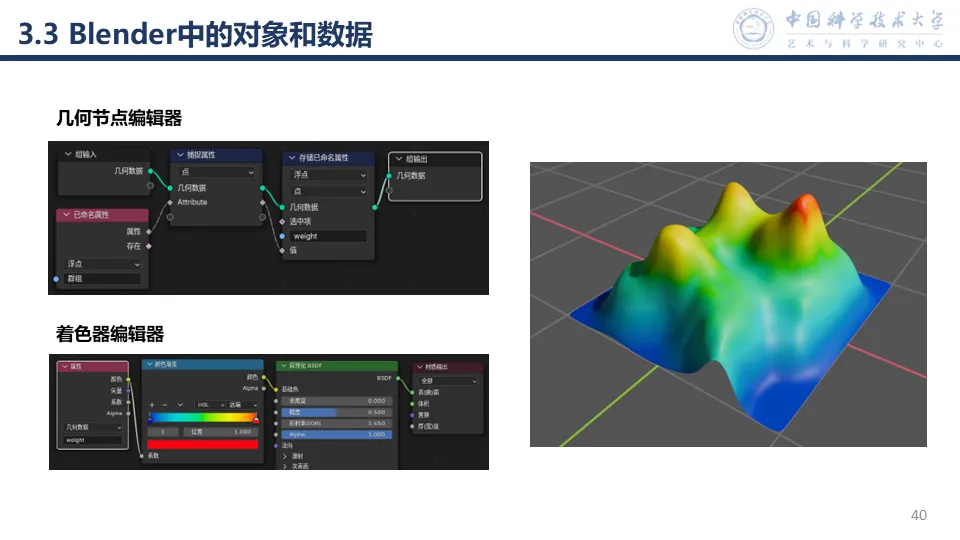Click 捕捉属性 Attribute output diamond socket
The width and height of the screenshot is (960, 540).
point(263,203)
